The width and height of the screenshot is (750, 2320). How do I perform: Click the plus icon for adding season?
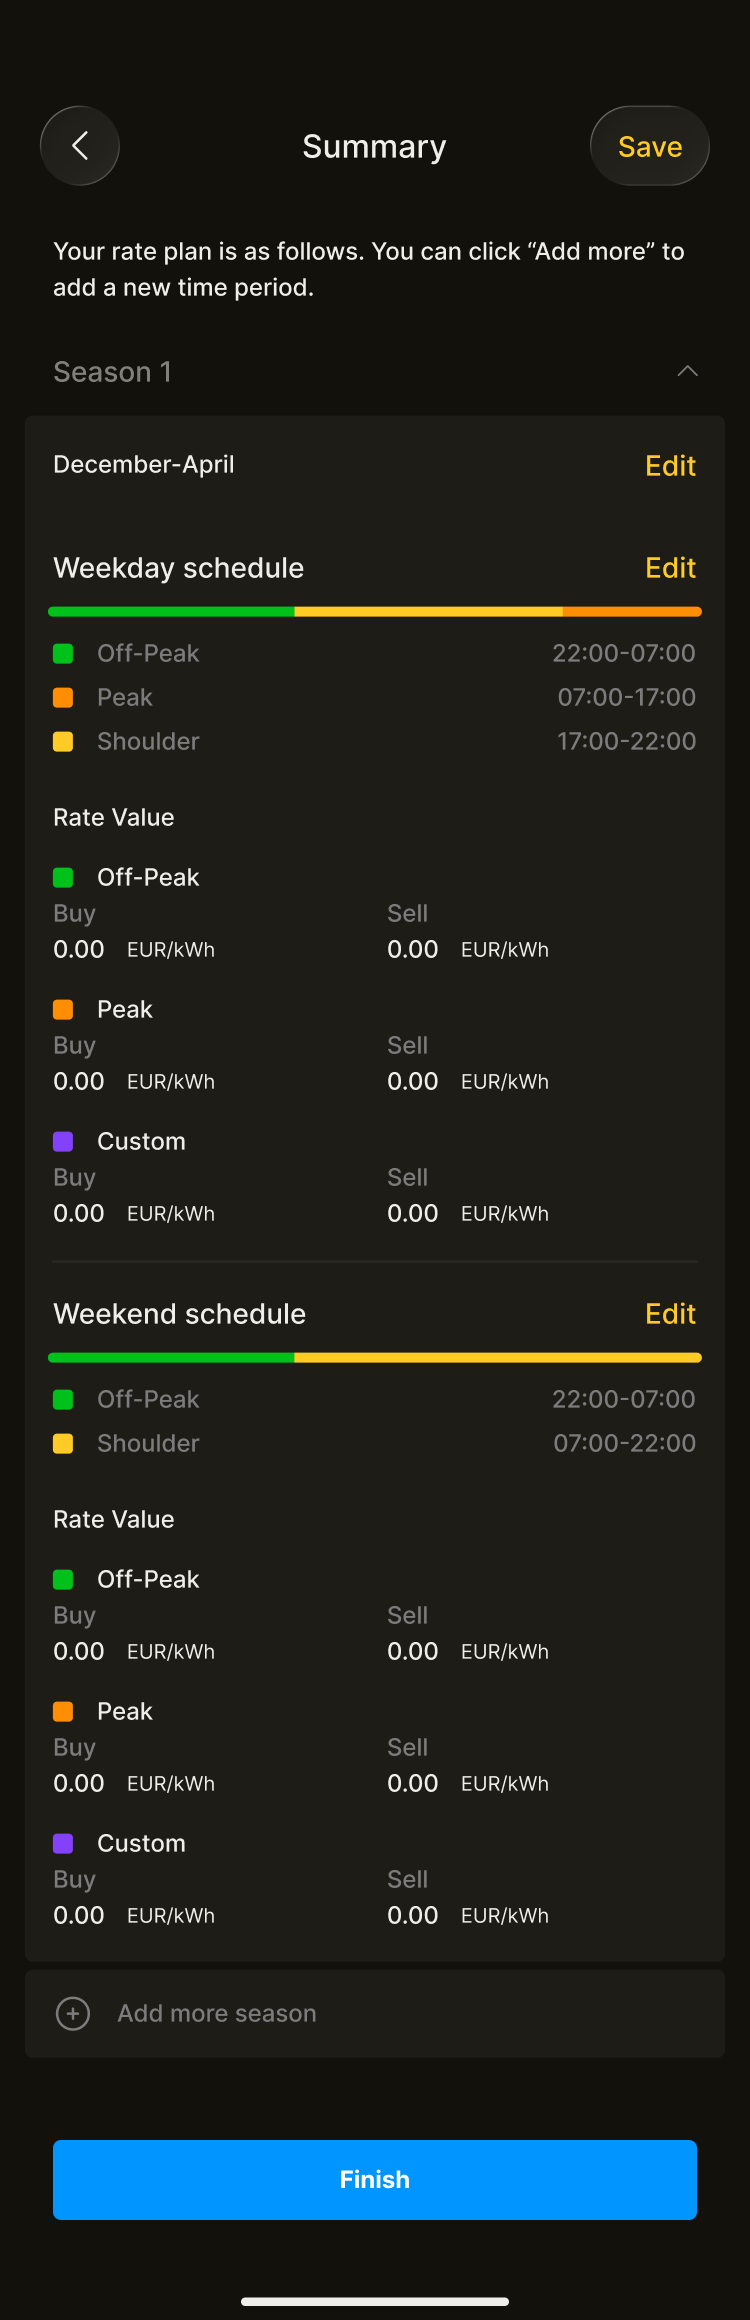(73, 2013)
